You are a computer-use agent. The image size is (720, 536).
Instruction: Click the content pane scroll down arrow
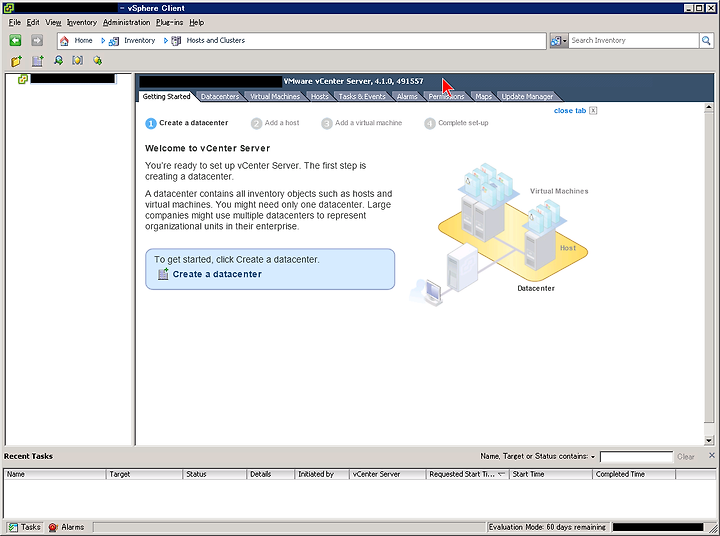click(709, 440)
